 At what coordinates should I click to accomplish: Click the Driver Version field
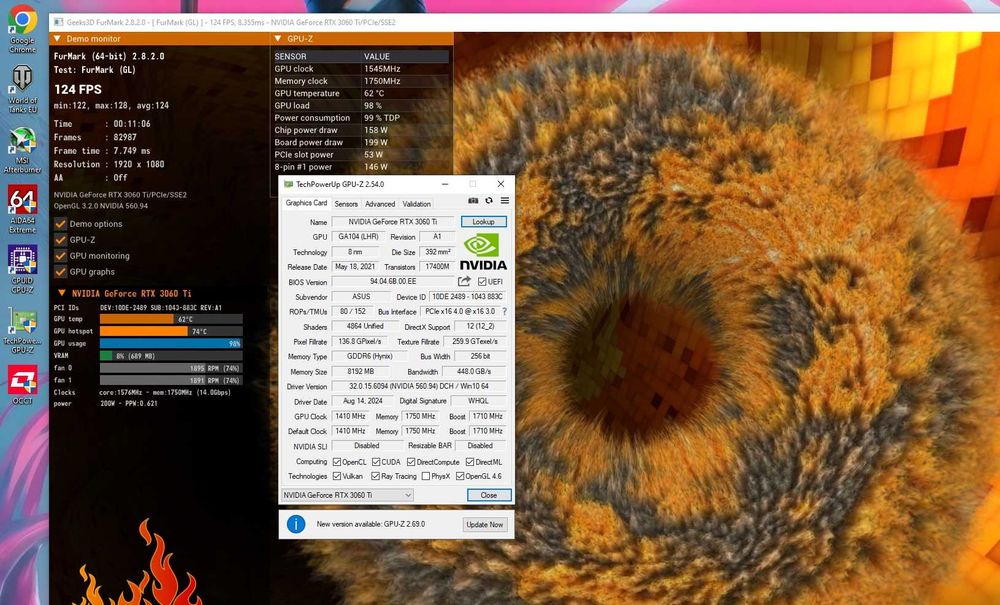419,386
